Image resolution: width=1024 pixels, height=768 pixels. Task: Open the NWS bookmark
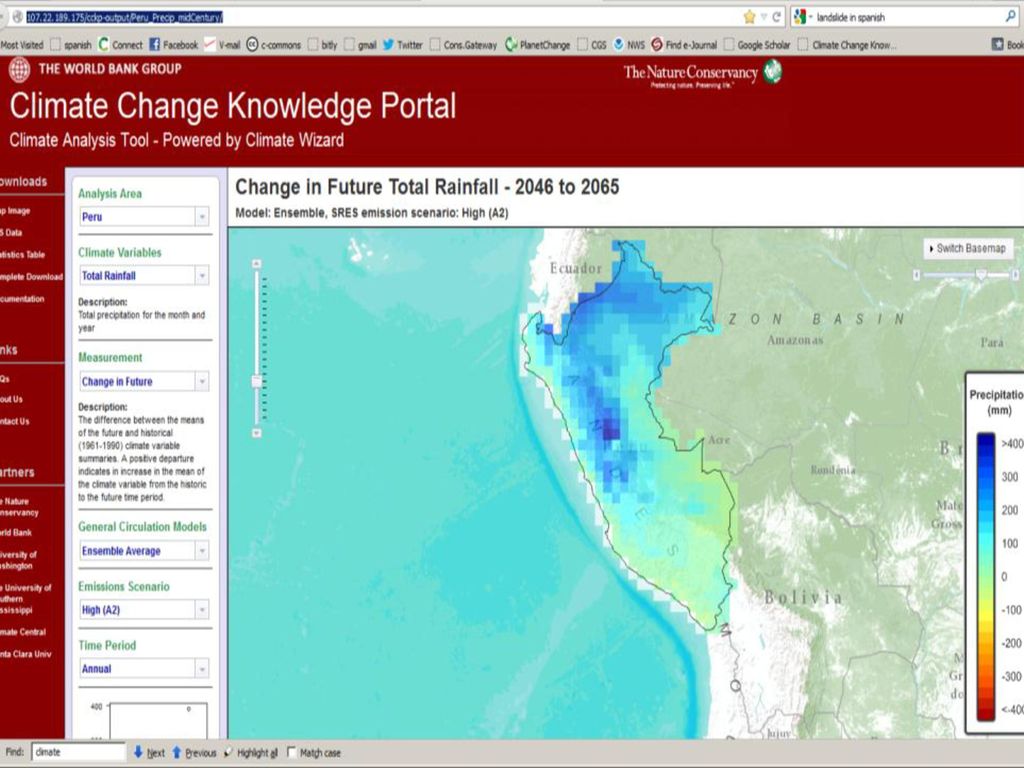[x=629, y=44]
